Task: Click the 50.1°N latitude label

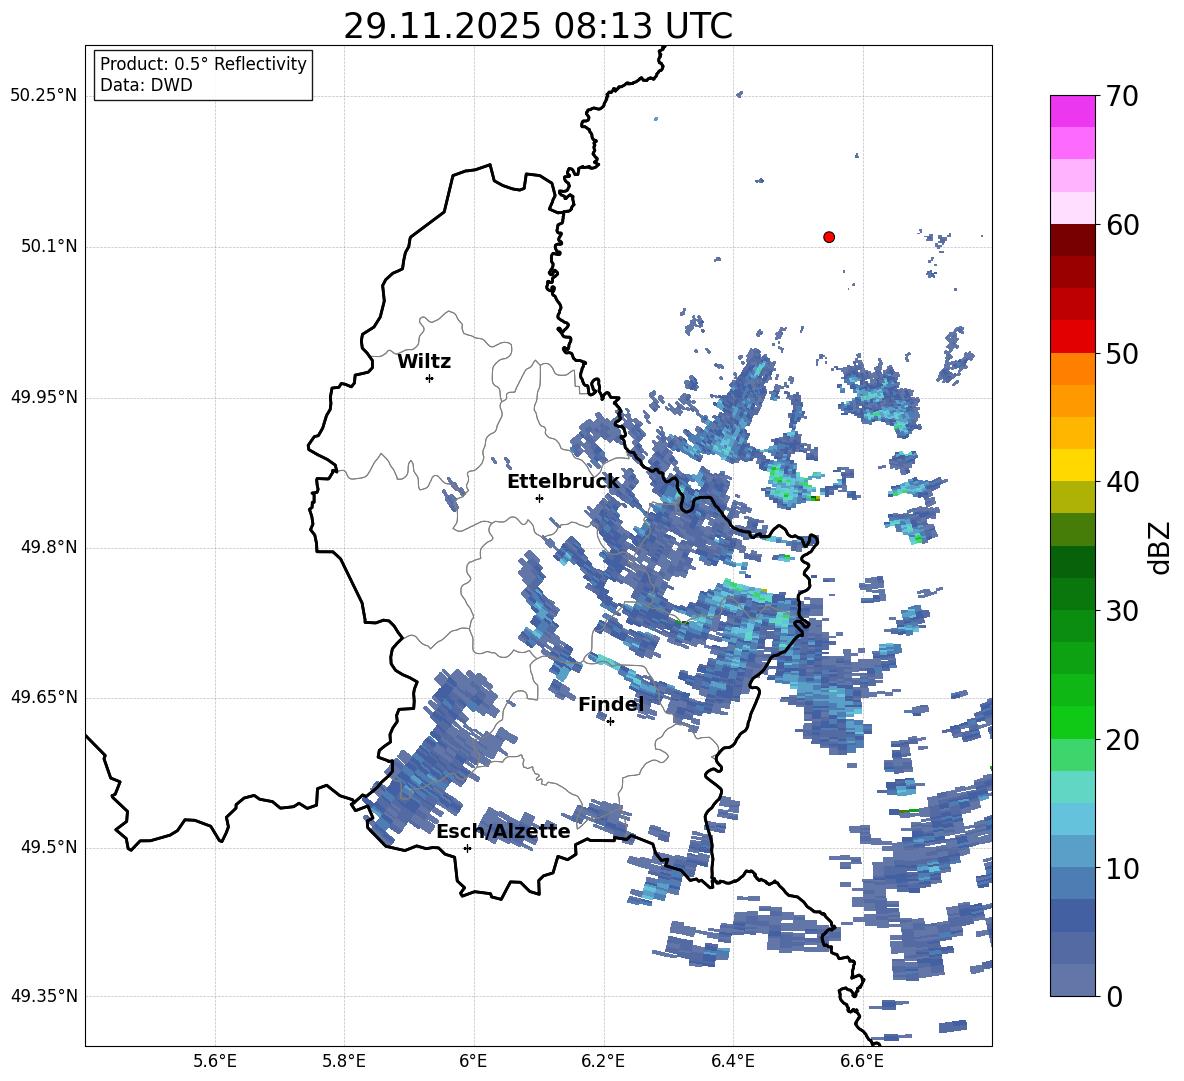Action: coord(50,247)
